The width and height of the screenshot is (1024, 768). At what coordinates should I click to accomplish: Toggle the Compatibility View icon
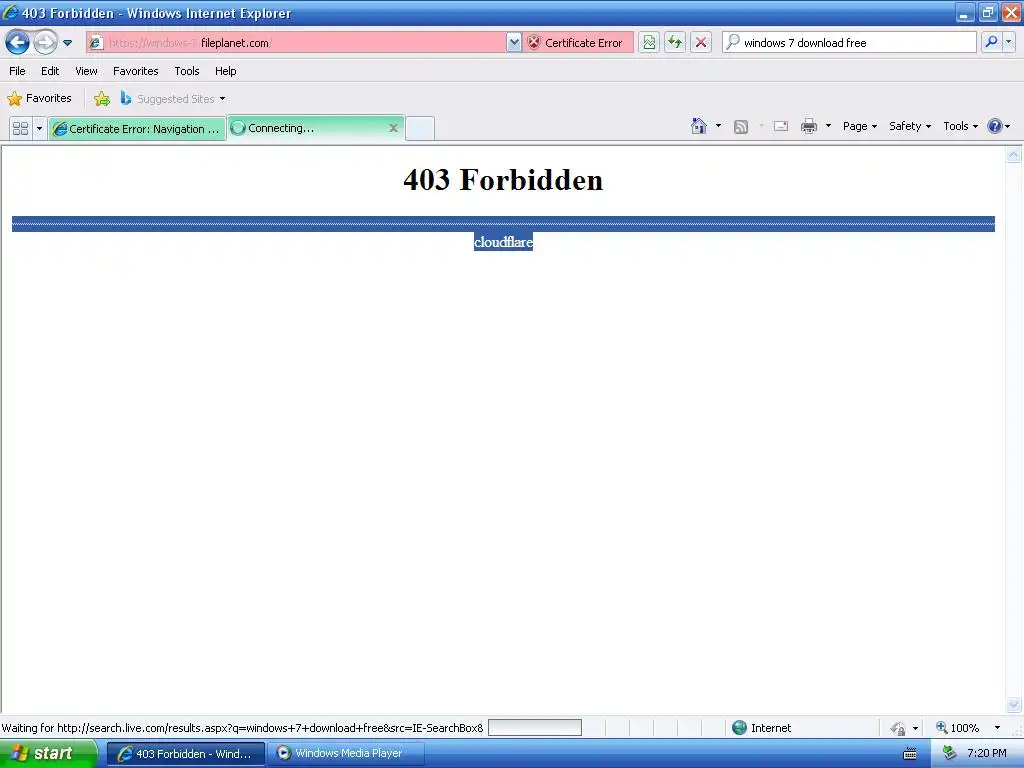pos(648,43)
